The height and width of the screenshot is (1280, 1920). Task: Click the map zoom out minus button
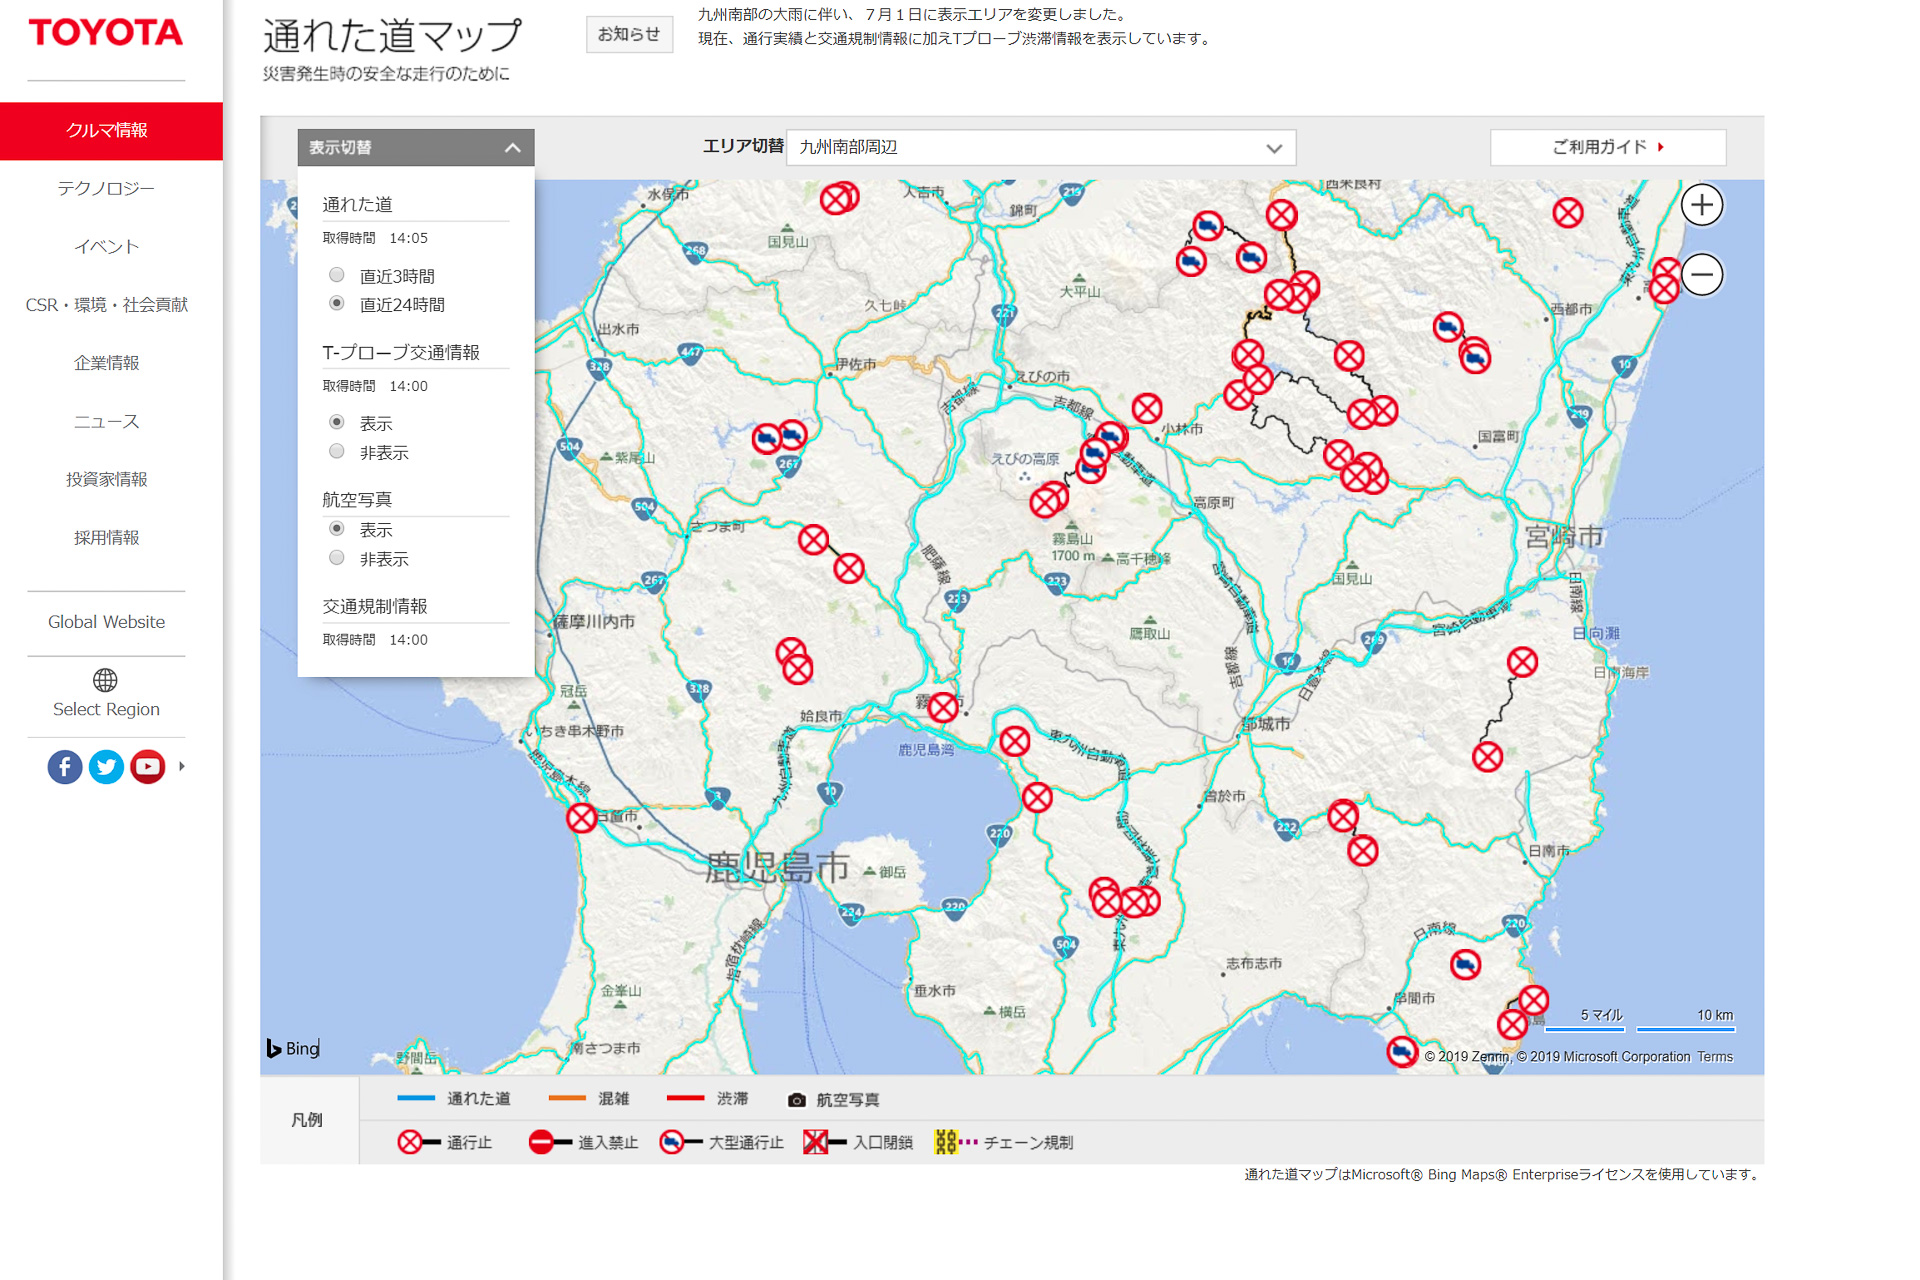tap(1701, 274)
